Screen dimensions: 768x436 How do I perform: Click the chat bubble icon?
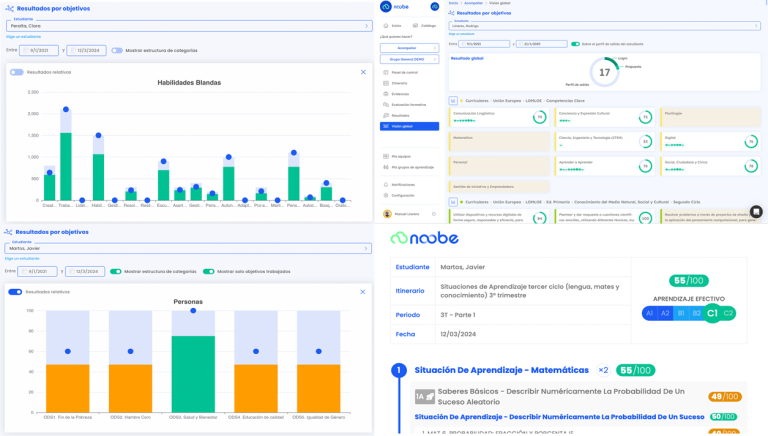[x=756, y=211]
